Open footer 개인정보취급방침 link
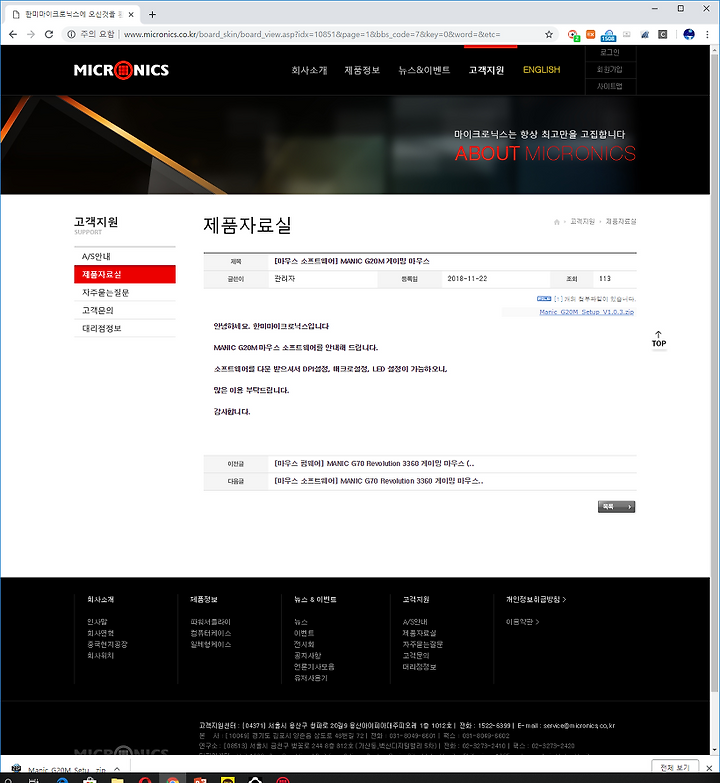This screenshot has height=783, width=720. pos(536,599)
